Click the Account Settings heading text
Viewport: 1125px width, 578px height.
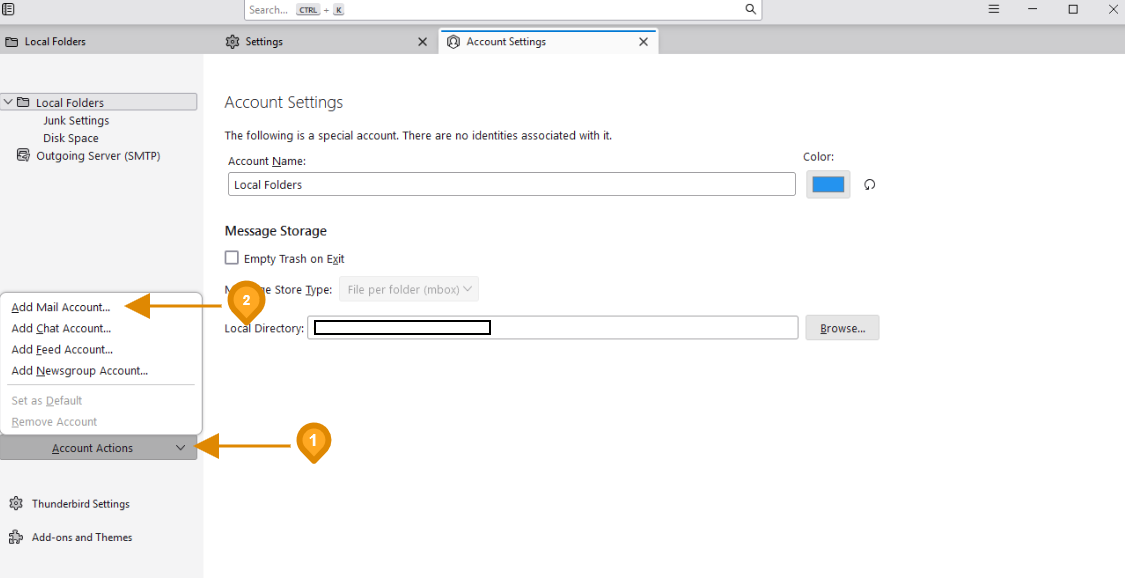tap(283, 103)
